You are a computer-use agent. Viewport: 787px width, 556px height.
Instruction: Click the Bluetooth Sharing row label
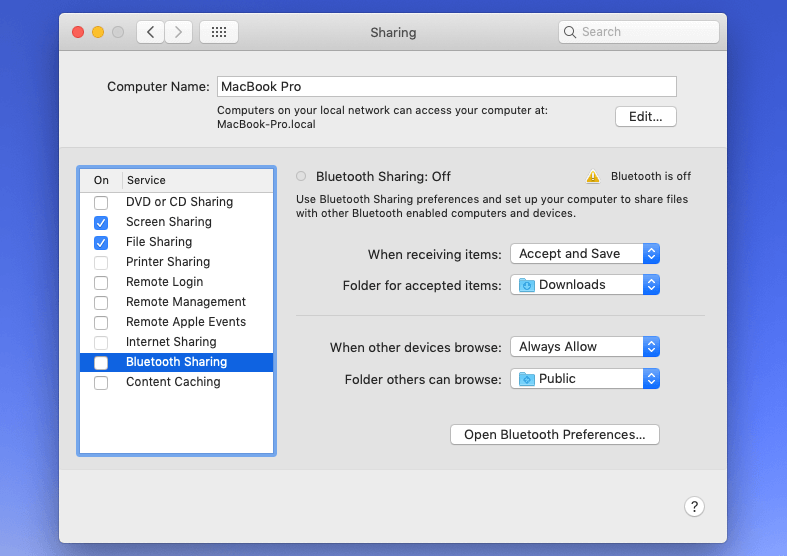point(177,362)
